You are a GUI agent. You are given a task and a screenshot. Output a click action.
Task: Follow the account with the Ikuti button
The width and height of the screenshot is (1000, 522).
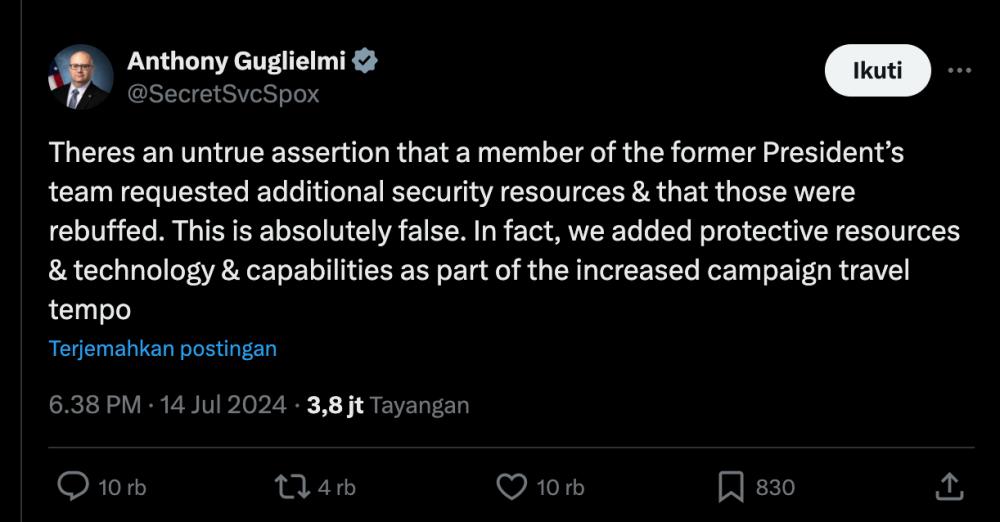coord(878,70)
